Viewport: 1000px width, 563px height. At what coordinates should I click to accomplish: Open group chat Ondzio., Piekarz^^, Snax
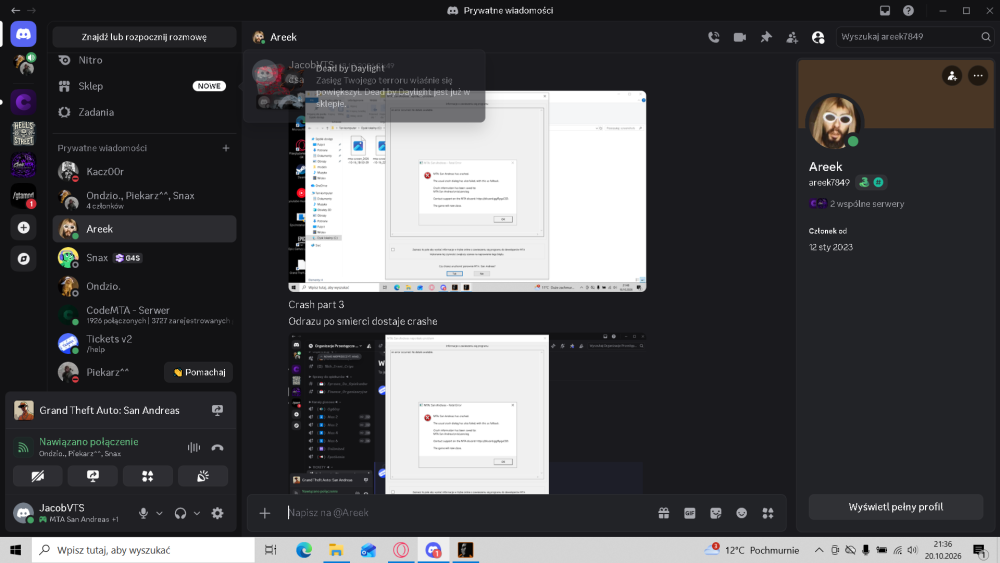[x=144, y=200]
